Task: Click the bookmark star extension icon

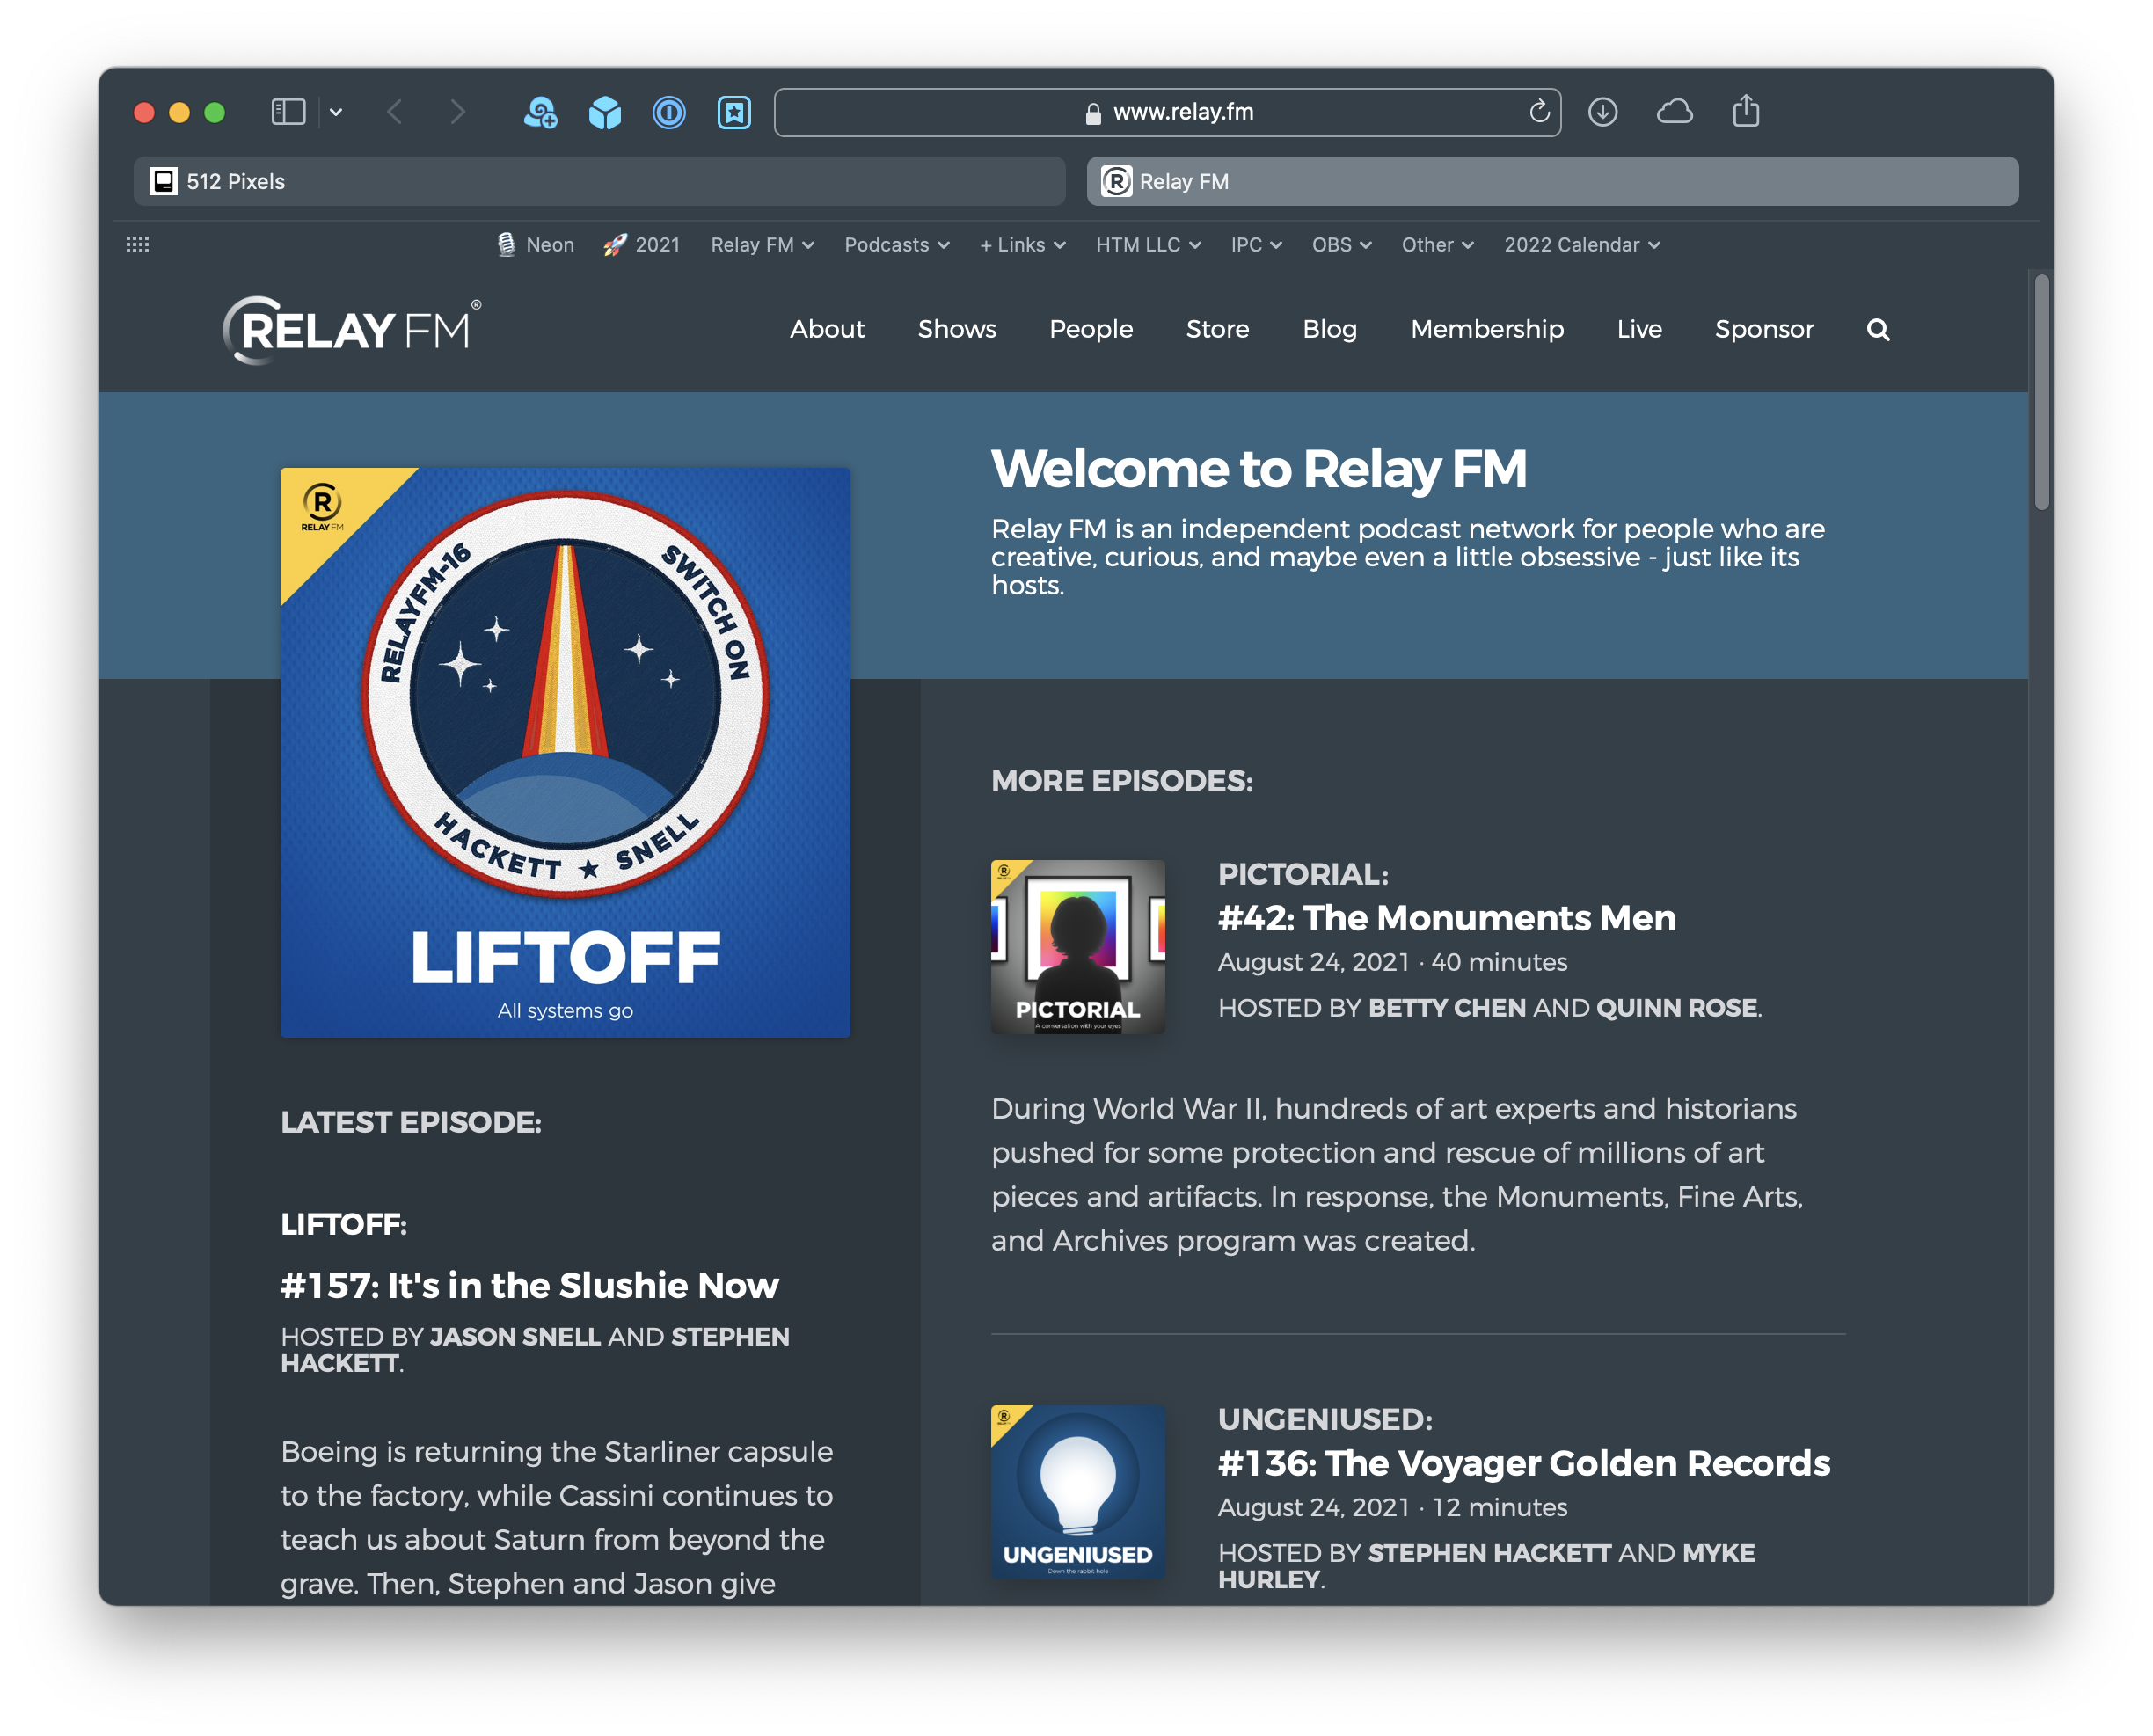Action: 734,112
